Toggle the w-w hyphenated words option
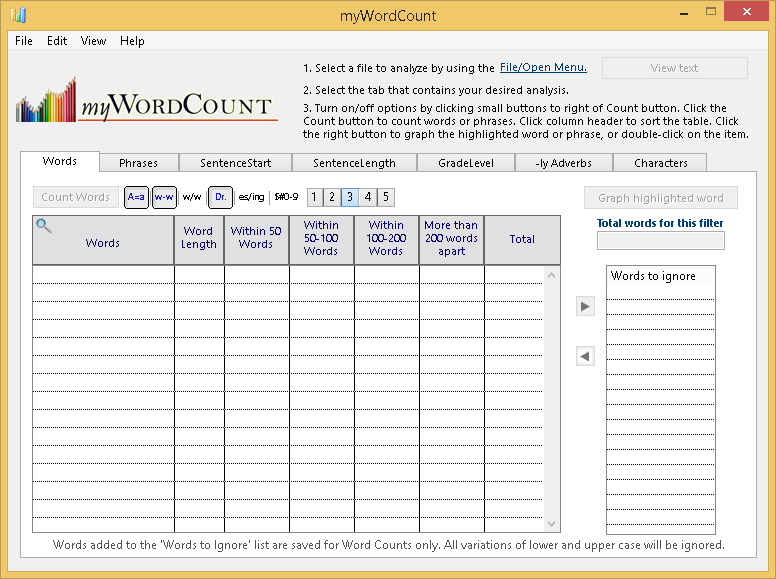776x579 pixels. (164, 197)
